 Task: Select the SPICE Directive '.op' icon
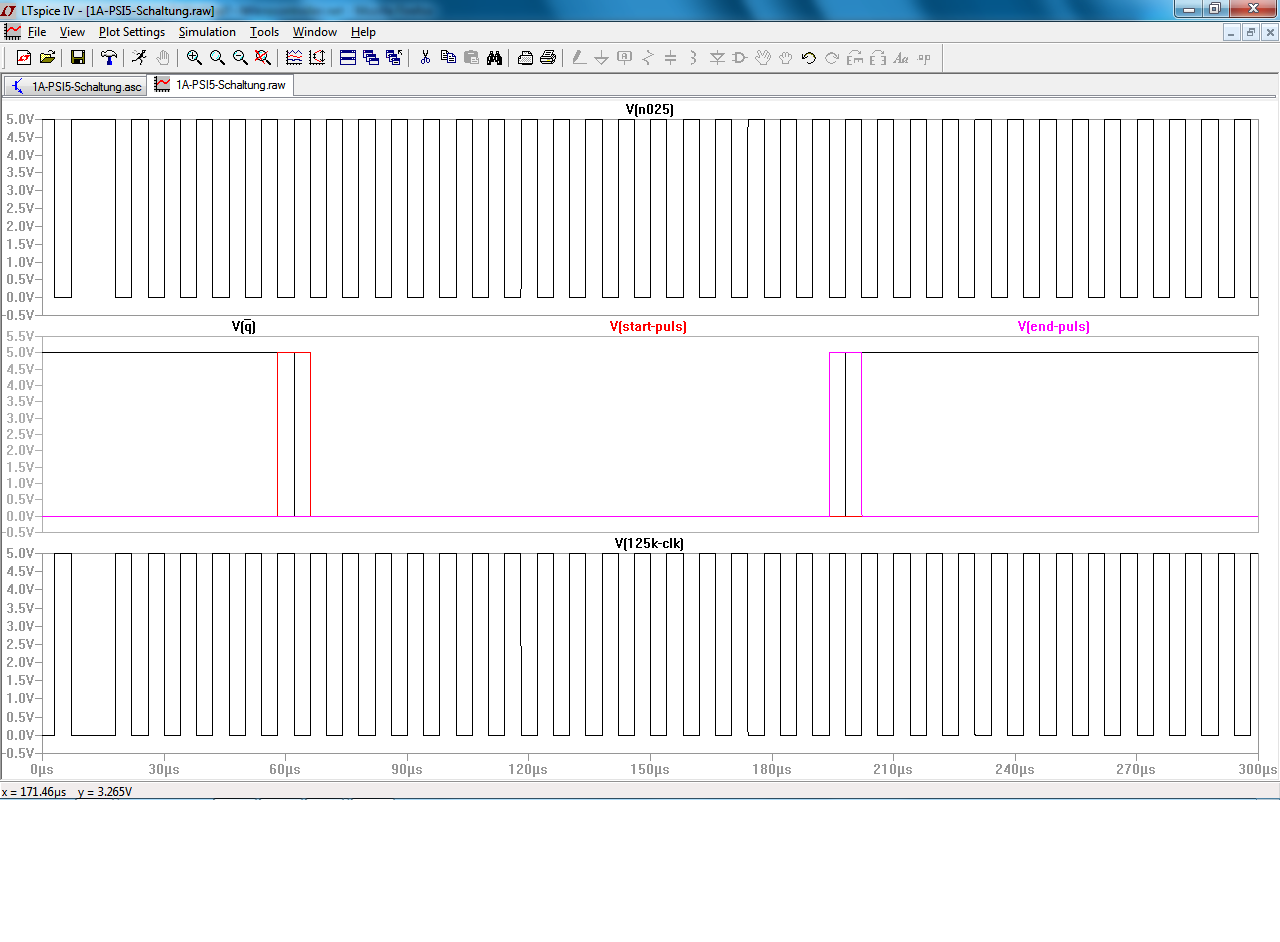[x=924, y=58]
